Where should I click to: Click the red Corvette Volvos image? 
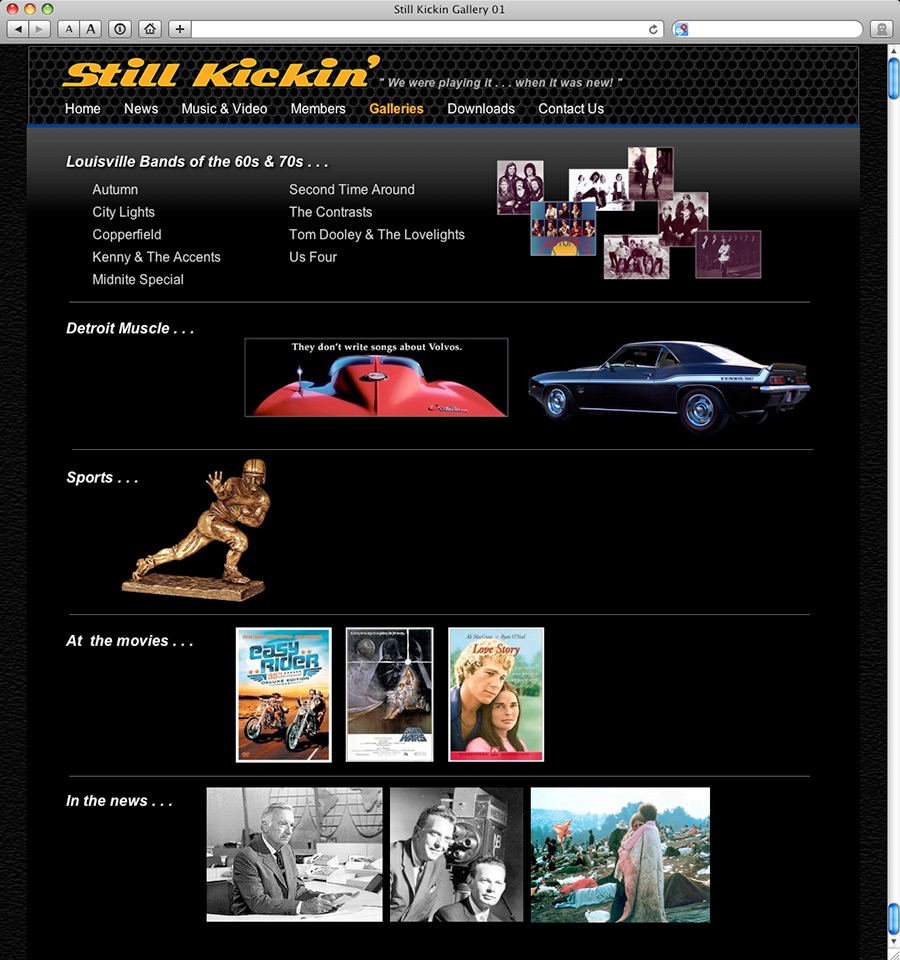point(376,377)
